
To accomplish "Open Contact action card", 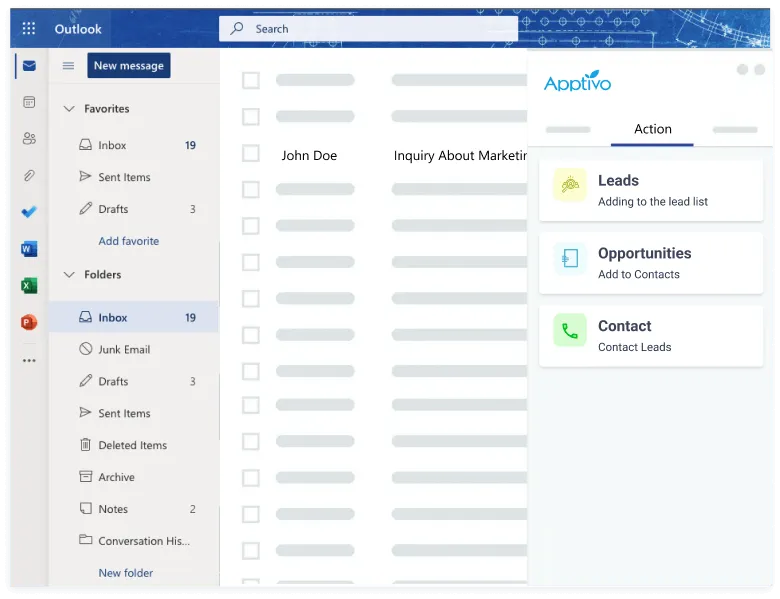I will [x=651, y=336].
